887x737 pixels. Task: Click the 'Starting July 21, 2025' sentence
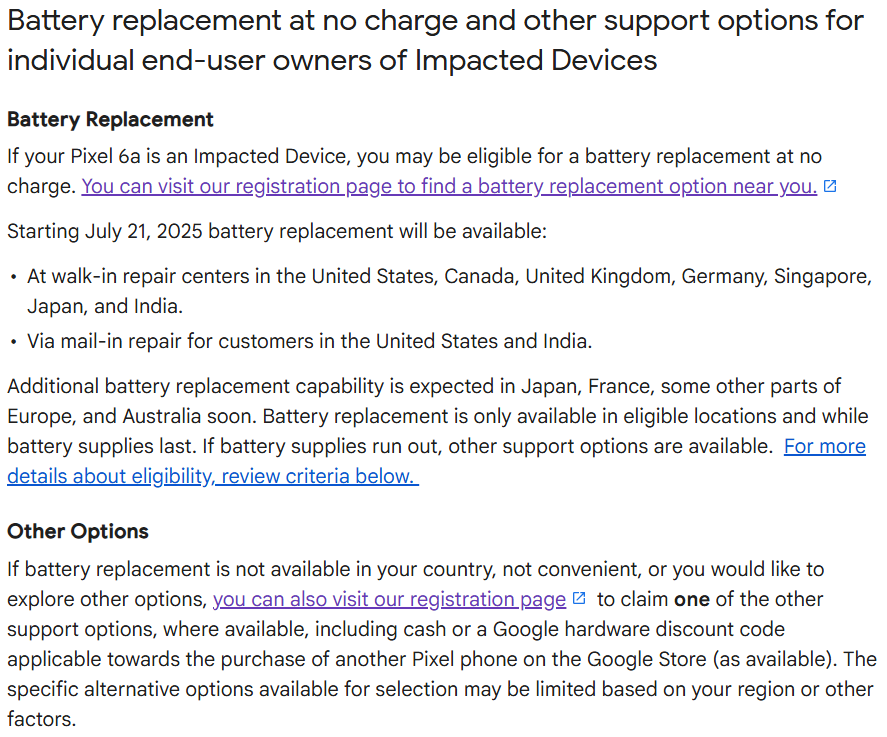(x=277, y=231)
